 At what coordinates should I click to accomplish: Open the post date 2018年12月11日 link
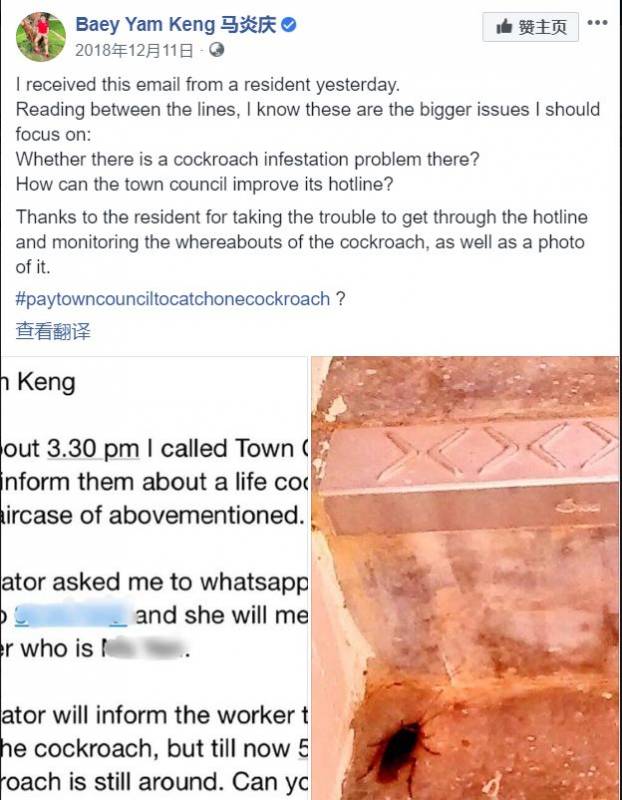134,50
